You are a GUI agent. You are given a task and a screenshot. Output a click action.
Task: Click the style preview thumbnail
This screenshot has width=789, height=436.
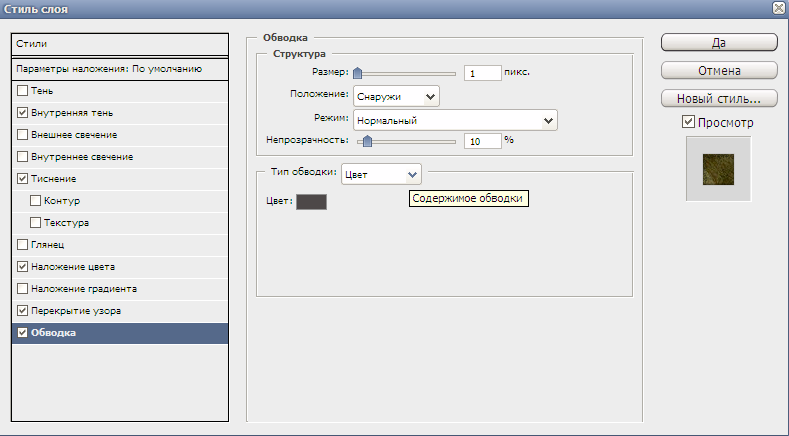[718, 169]
